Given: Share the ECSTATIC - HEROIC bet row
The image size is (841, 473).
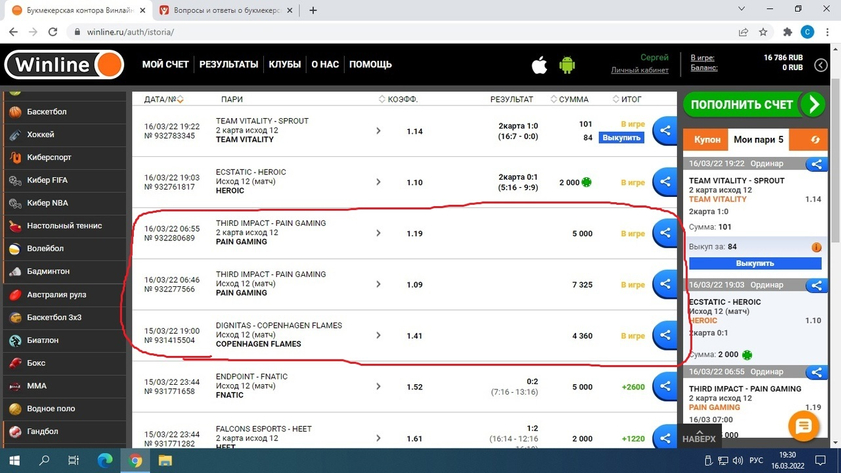Looking at the screenshot, I should point(665,181).
